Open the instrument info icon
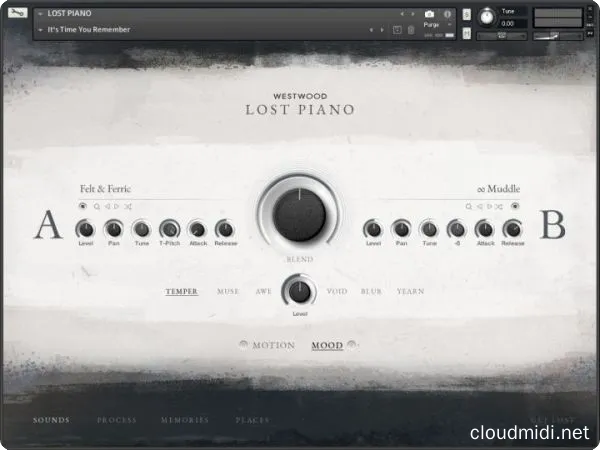The width and height of the screenshot is (600, 450). point(447,14)
